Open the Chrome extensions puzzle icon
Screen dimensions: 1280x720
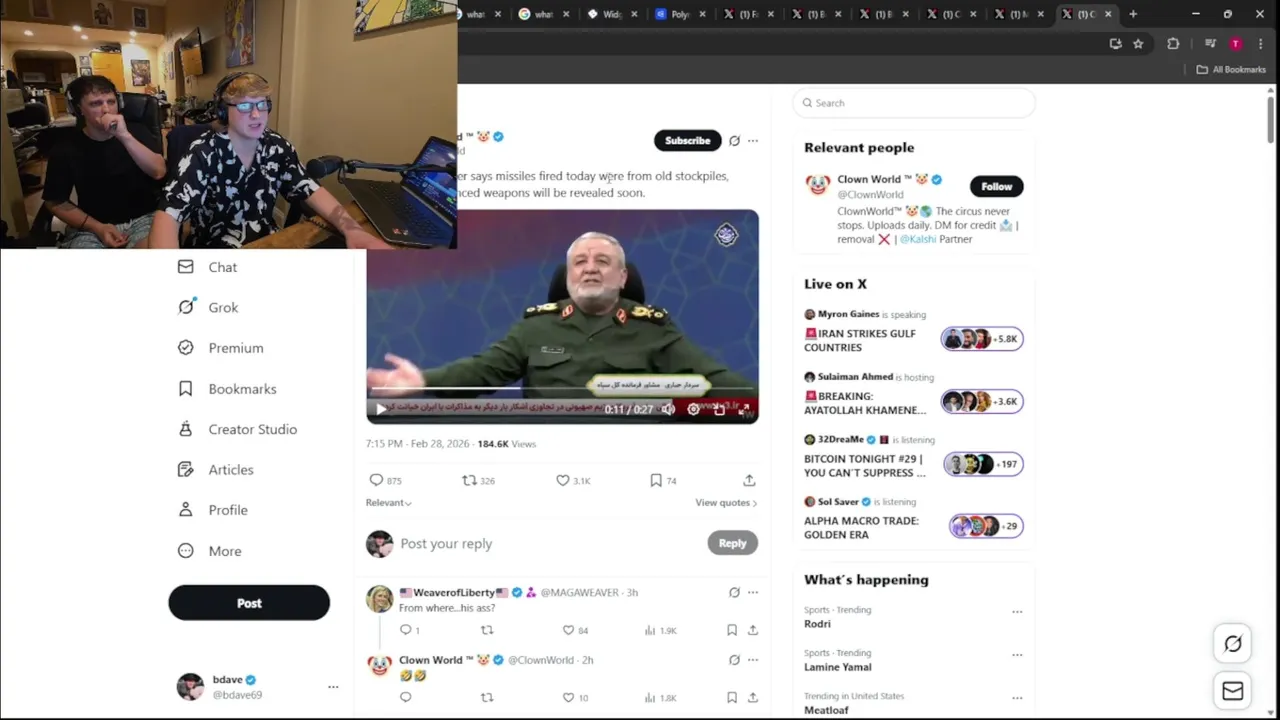tap(1173, 44)
